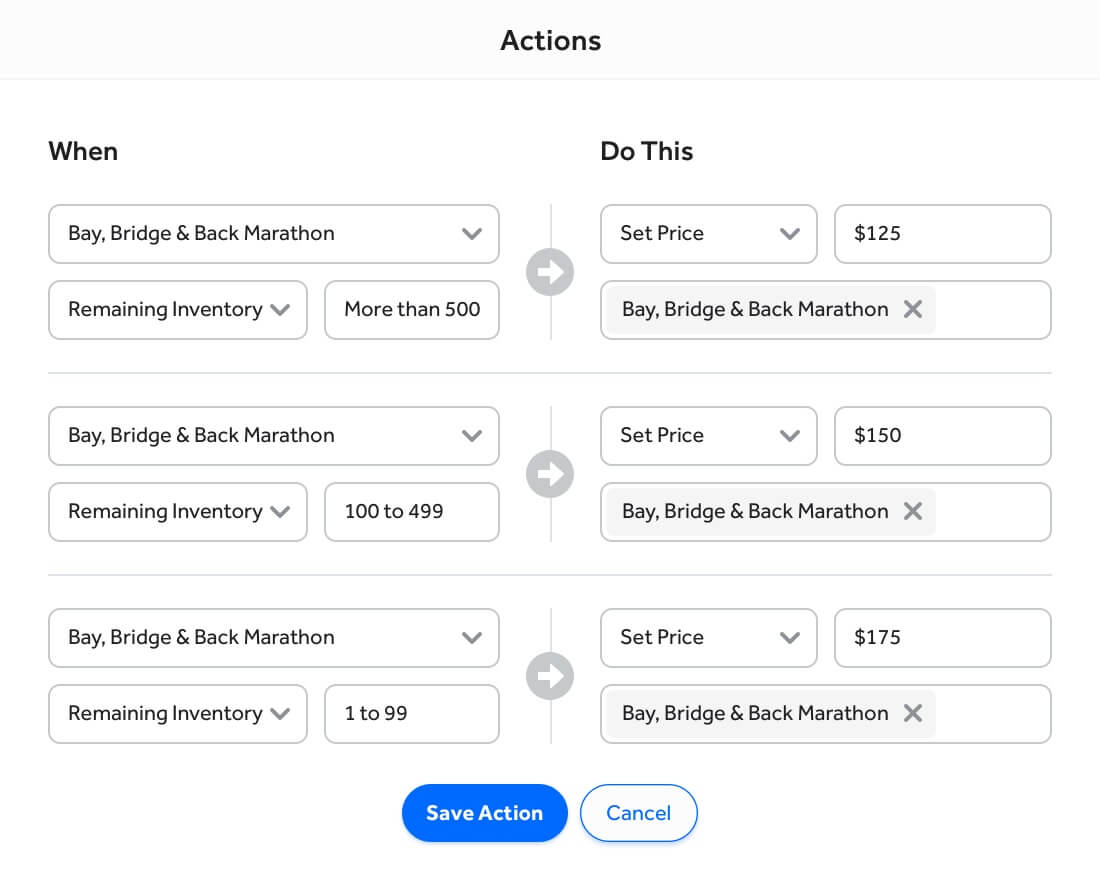Select the $150 price field
This screenshot has height=890, width=1100.
pos(942,436)
